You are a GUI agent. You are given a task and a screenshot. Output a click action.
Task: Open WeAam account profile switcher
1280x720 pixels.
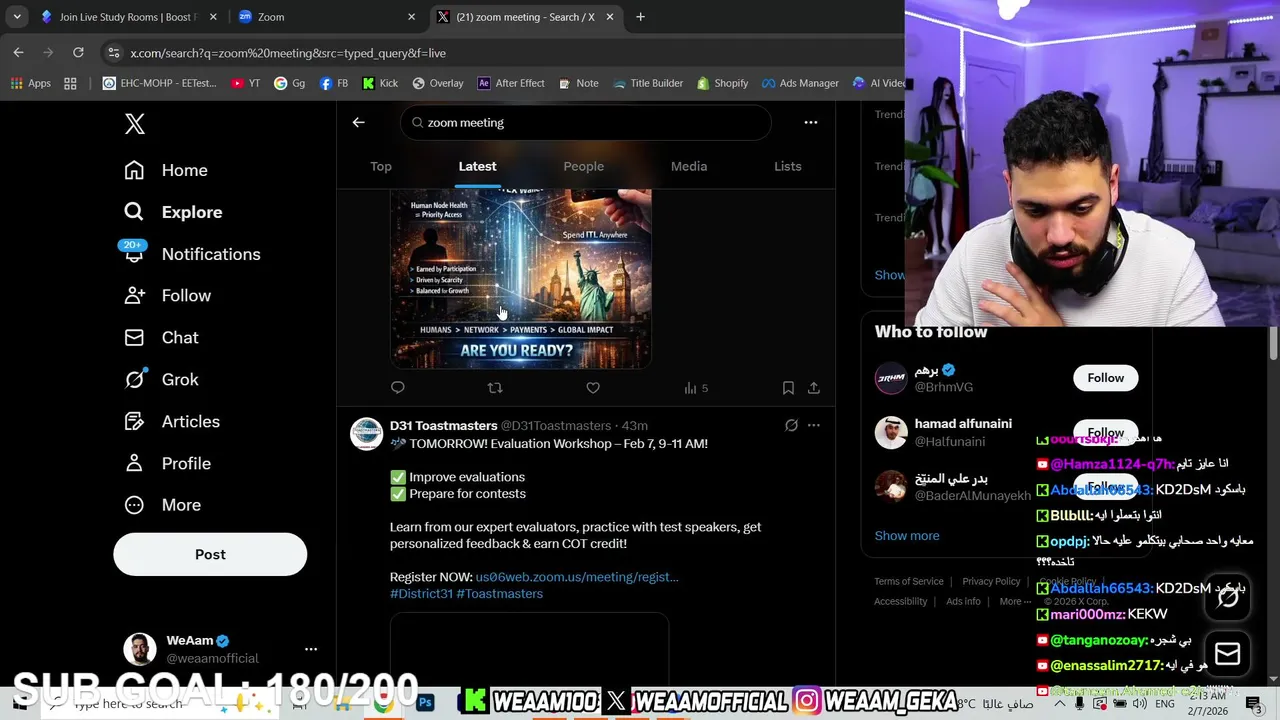[x=210, y=649]
